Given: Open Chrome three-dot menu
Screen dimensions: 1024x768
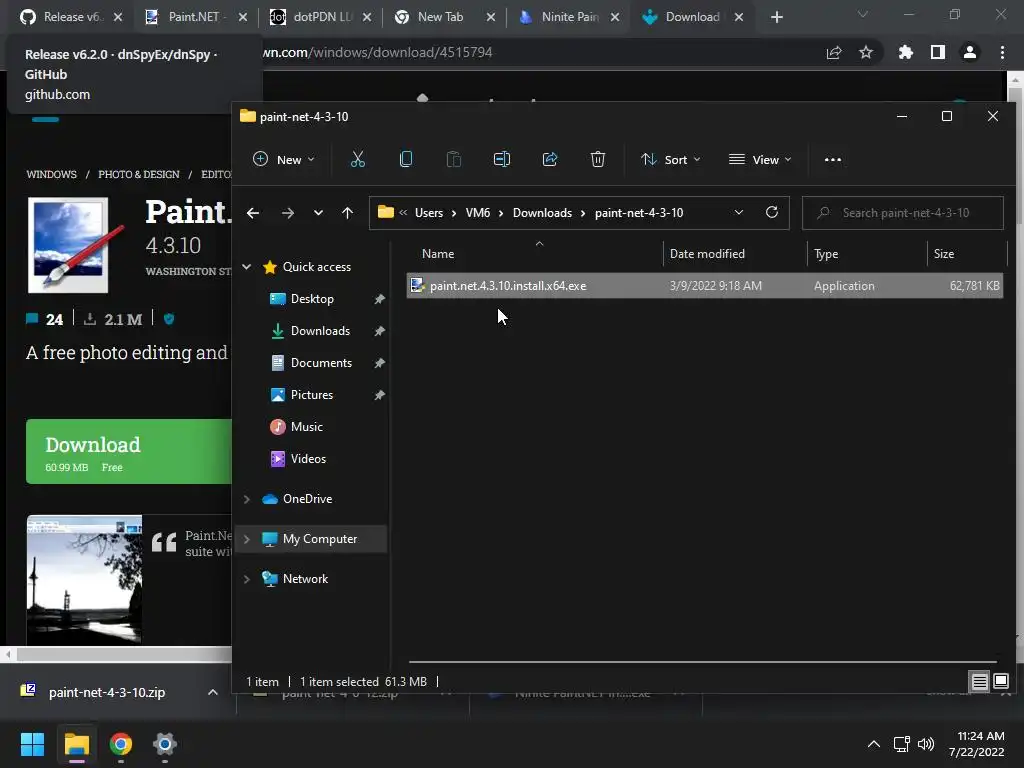Looking at the screenshot, I should point(1002,52).
